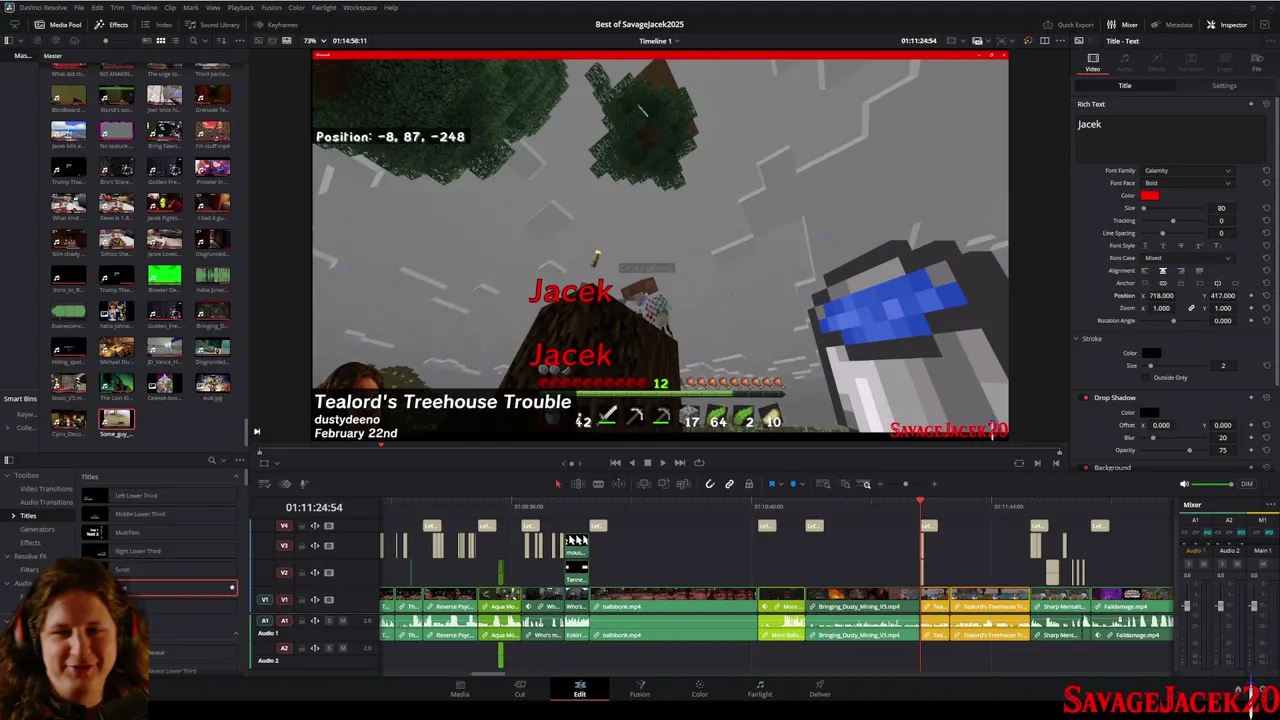Select the Selection Mode arrow tool
Image resolution: width=1280 pixels, height=720 pixels.
tap(558, 484)
